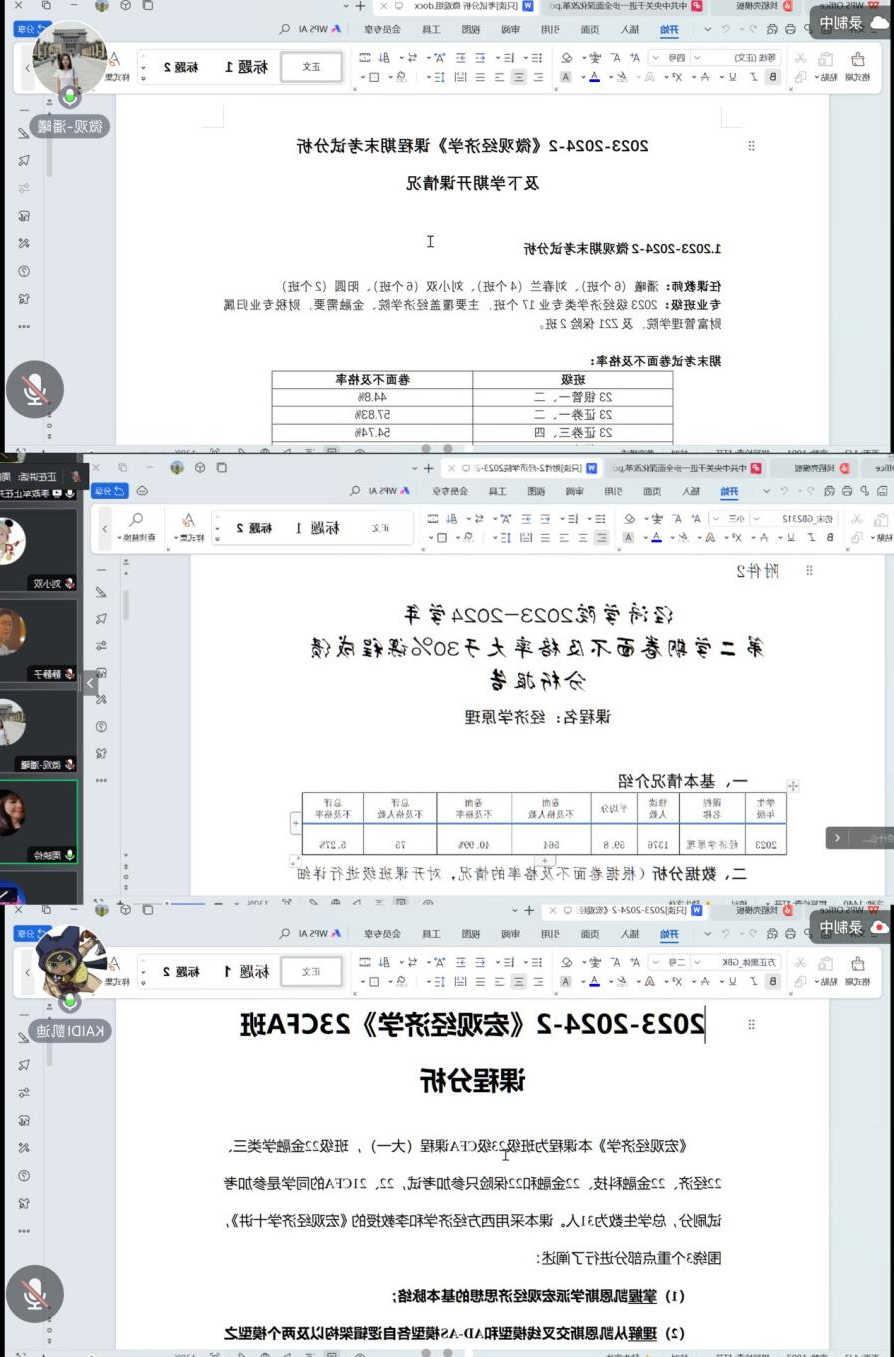This screenshot has width=894, height=1357.
Task: Click the font color A swatch in the top window
Action: [x=594, y=76]
